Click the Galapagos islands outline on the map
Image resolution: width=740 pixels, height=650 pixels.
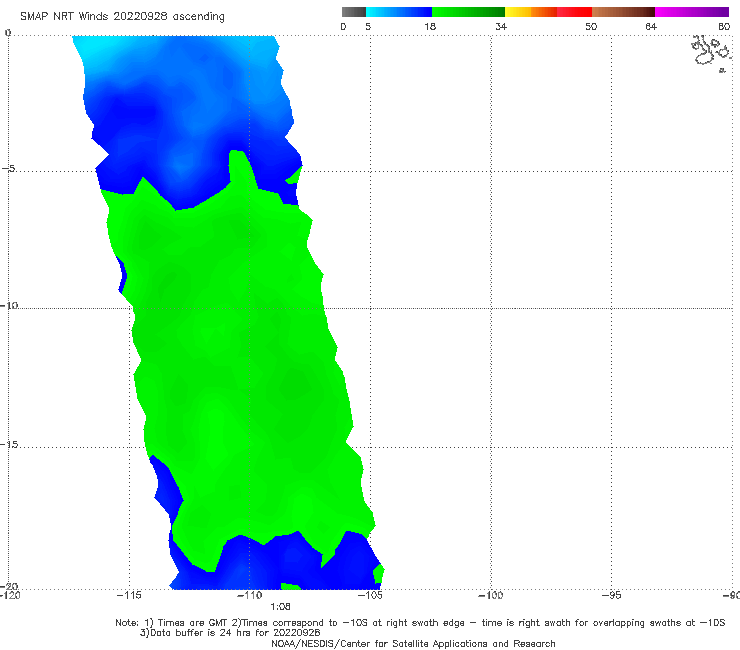(x=712, y=53)
